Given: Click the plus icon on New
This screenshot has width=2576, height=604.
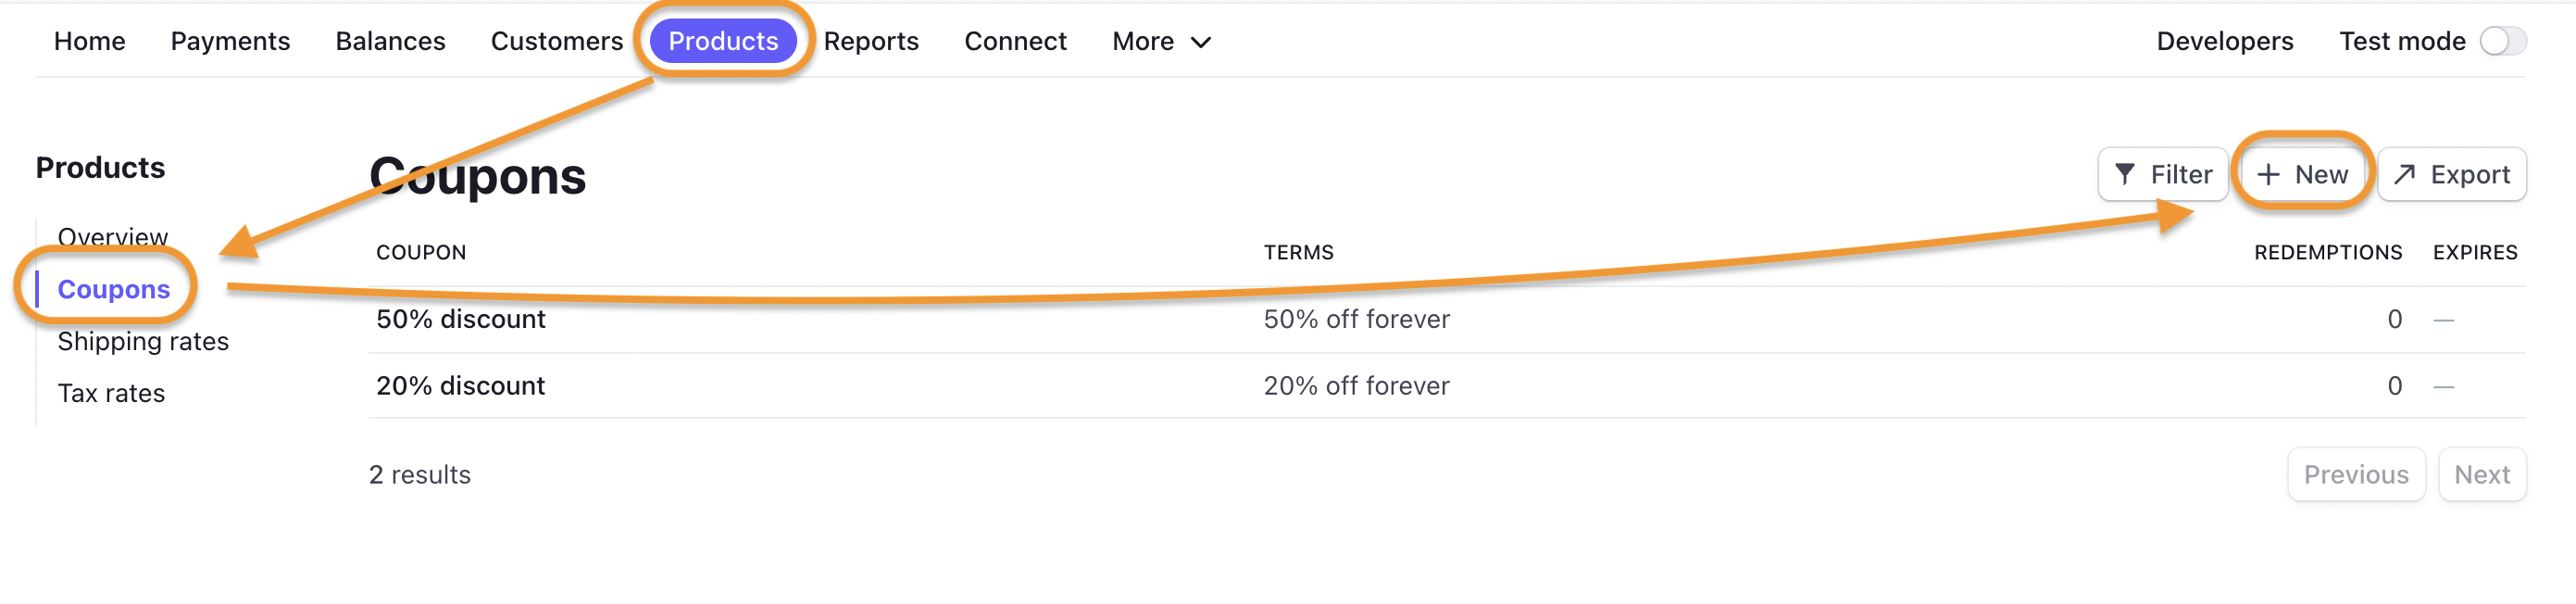Looking at the screenshot, I should [2269, 175].
